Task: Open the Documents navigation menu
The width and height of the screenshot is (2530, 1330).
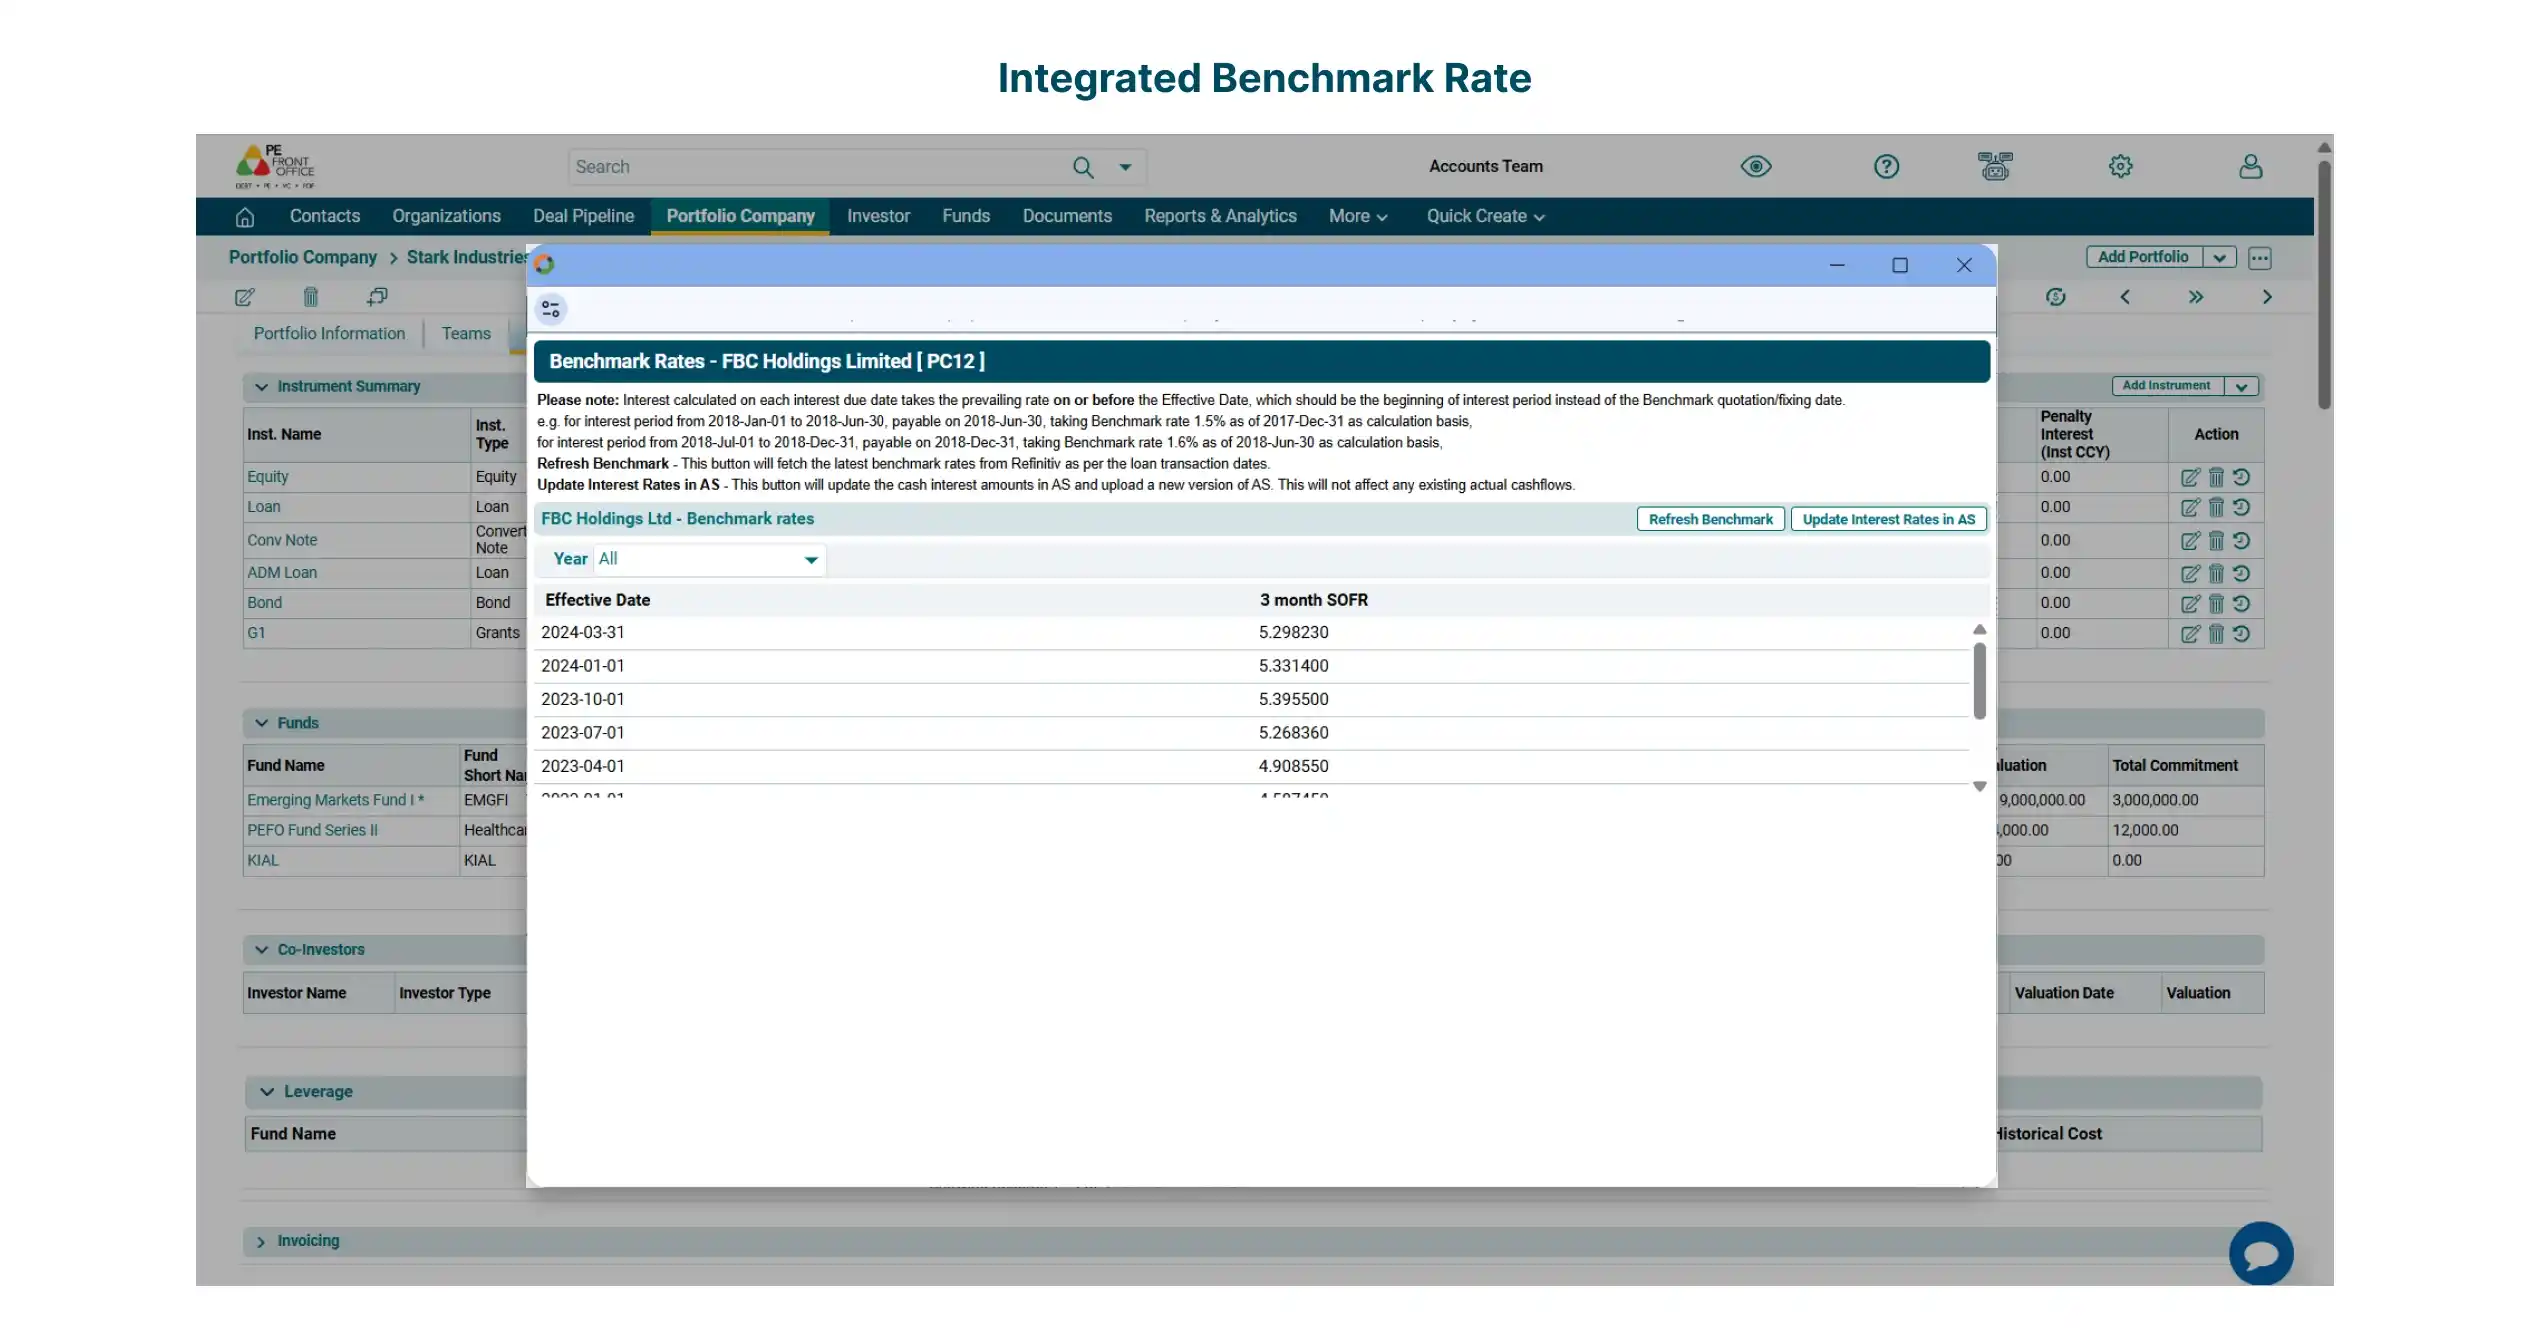Action: 1067,217
